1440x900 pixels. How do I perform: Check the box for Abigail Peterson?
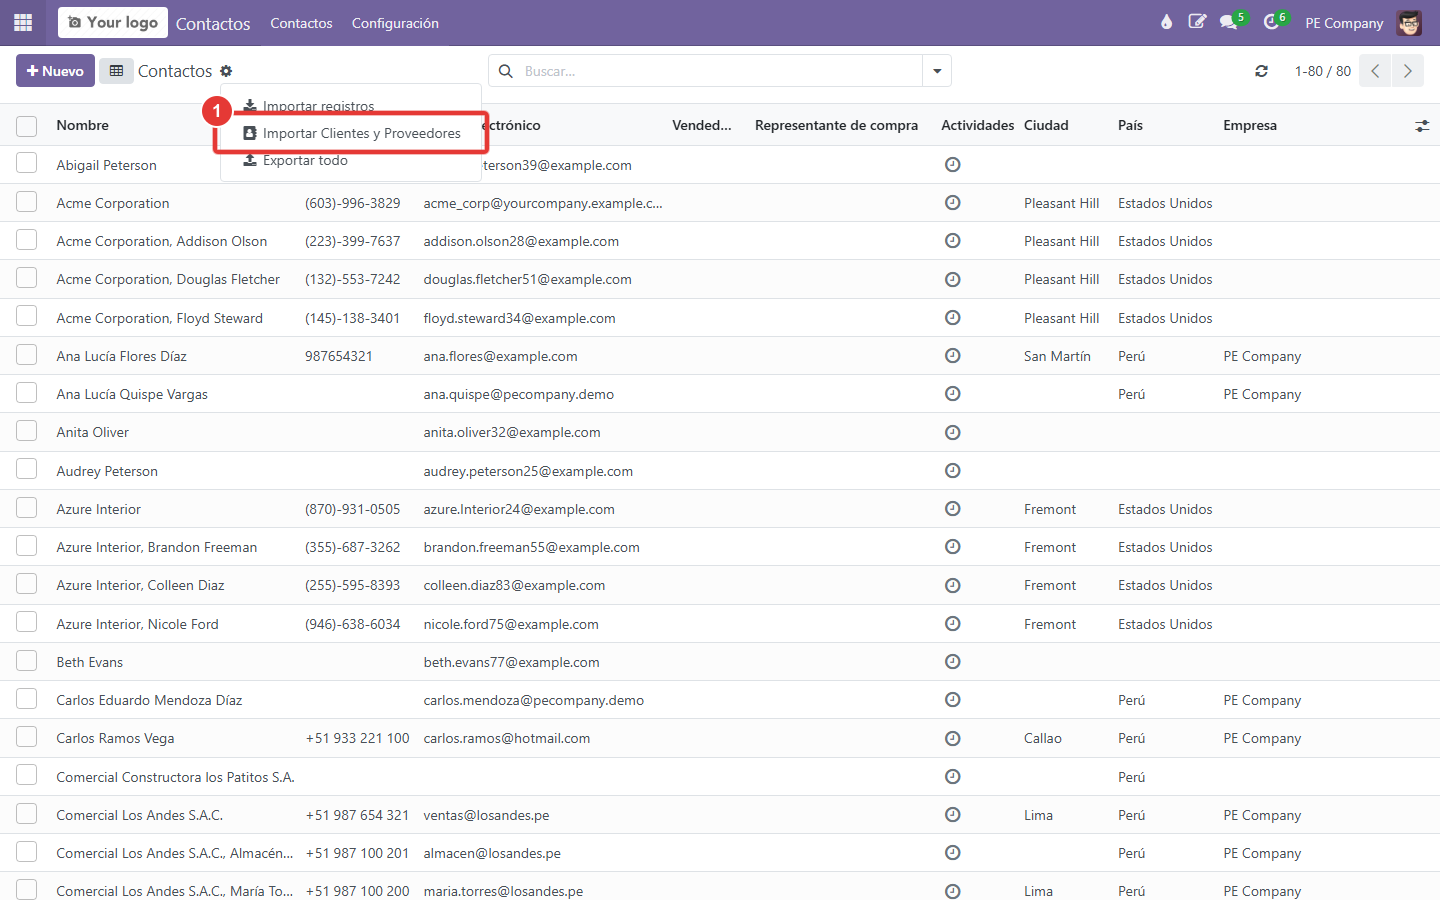(x=27, y=164)
